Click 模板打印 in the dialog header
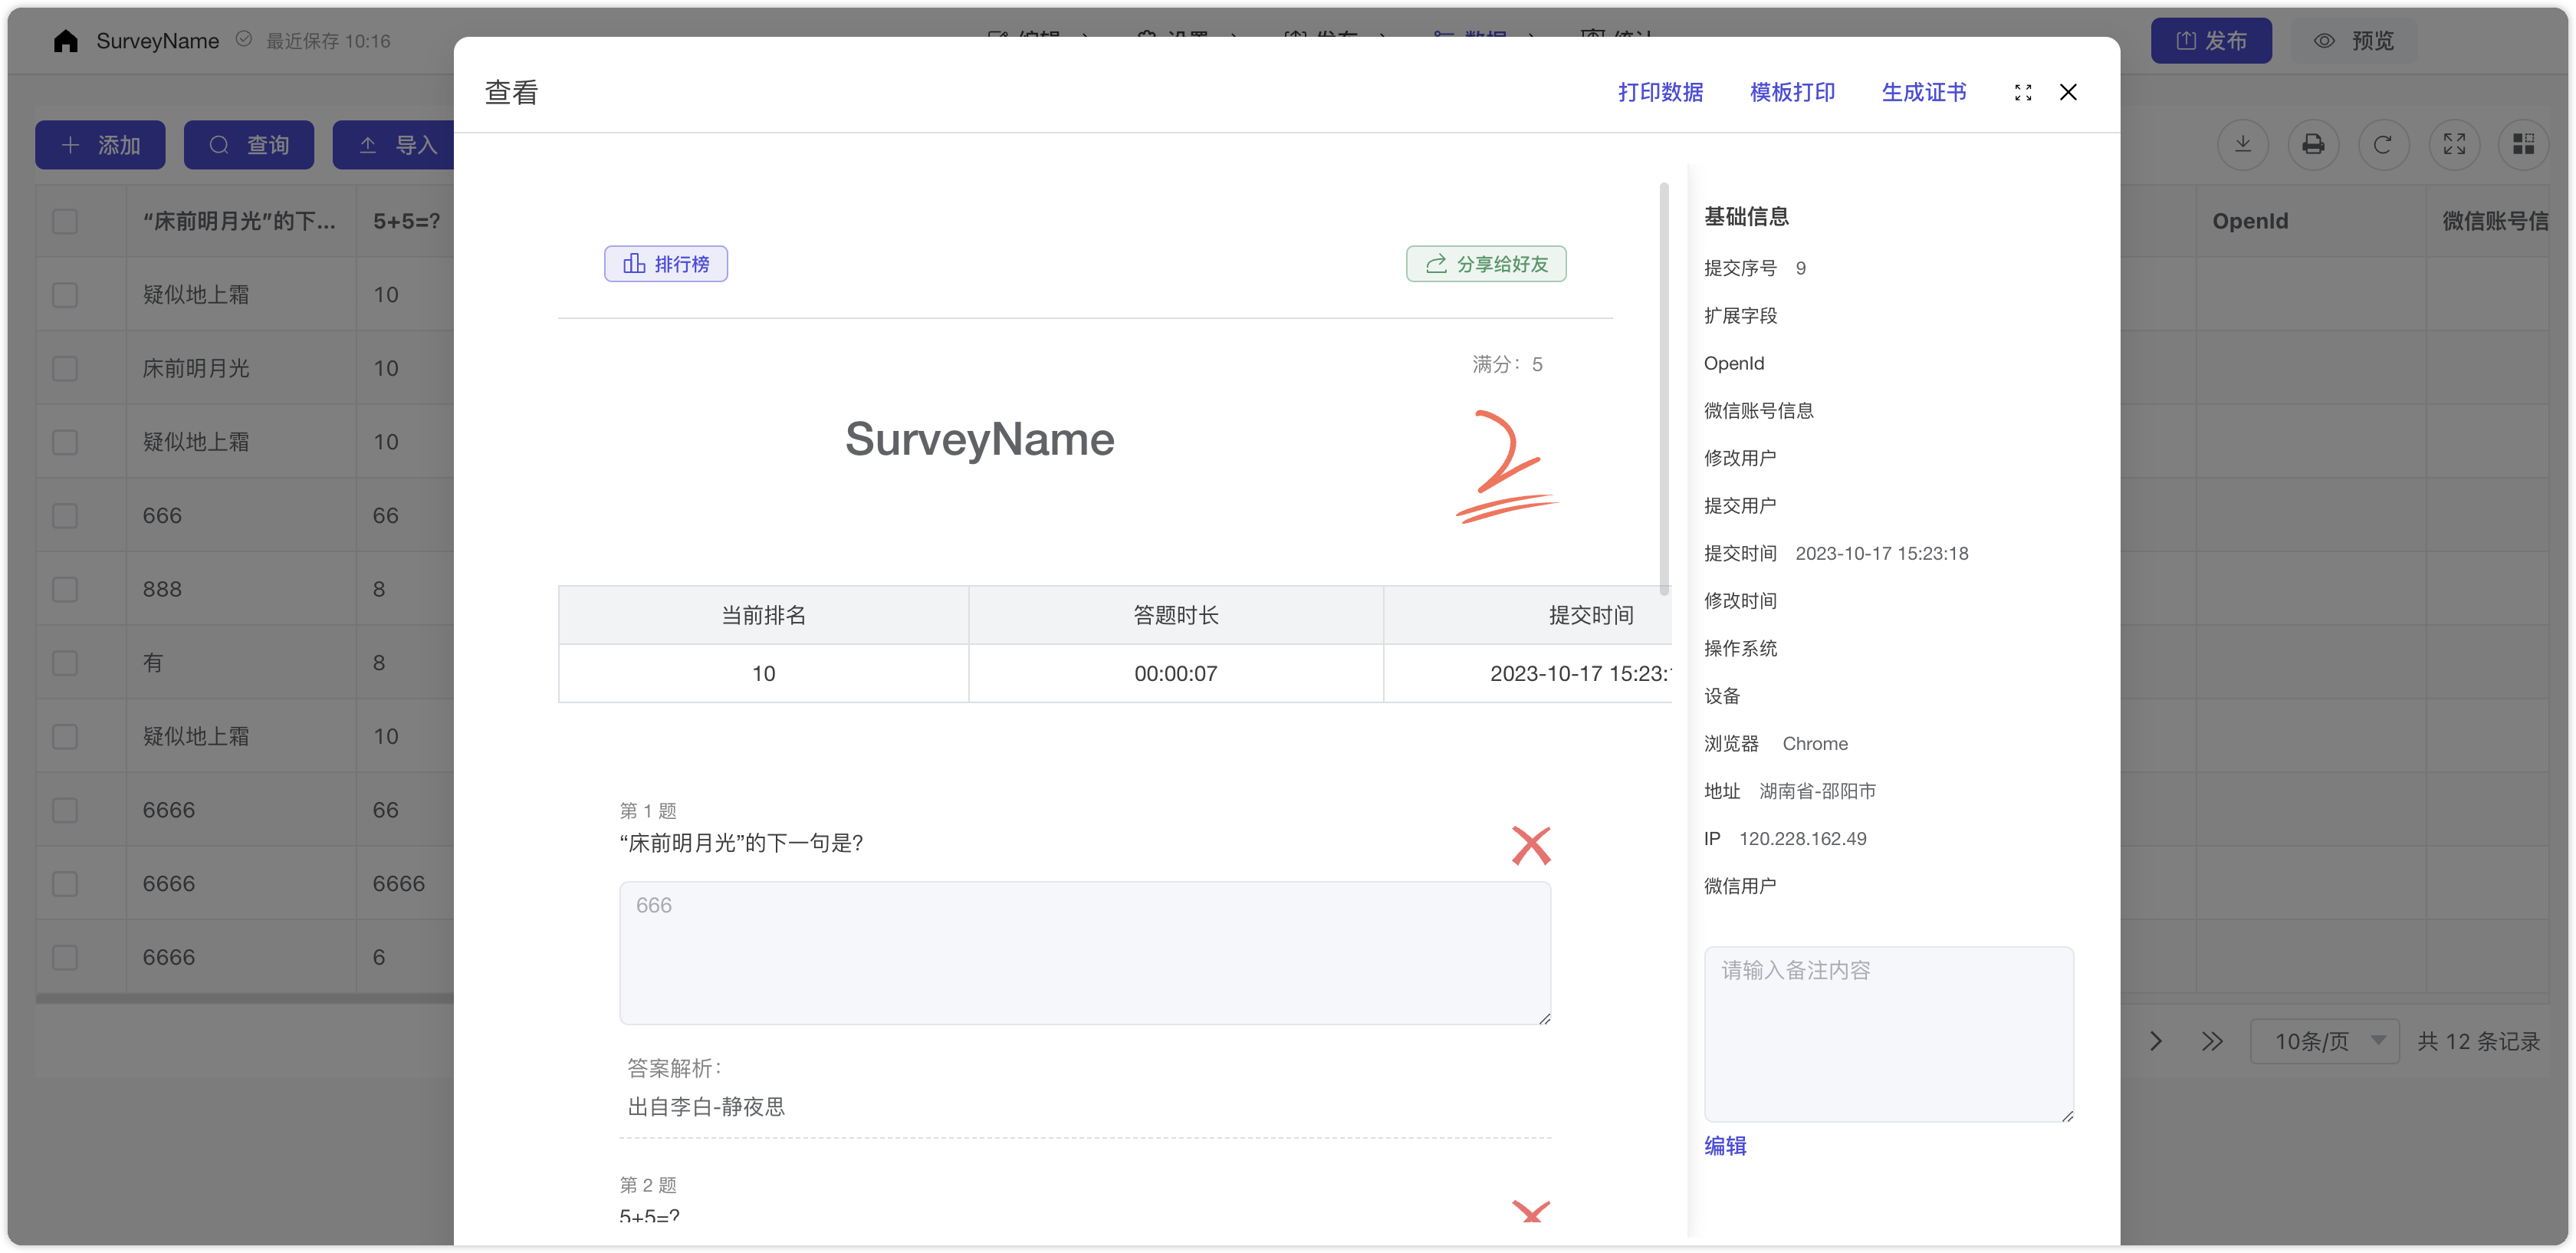 point(1792,93)
